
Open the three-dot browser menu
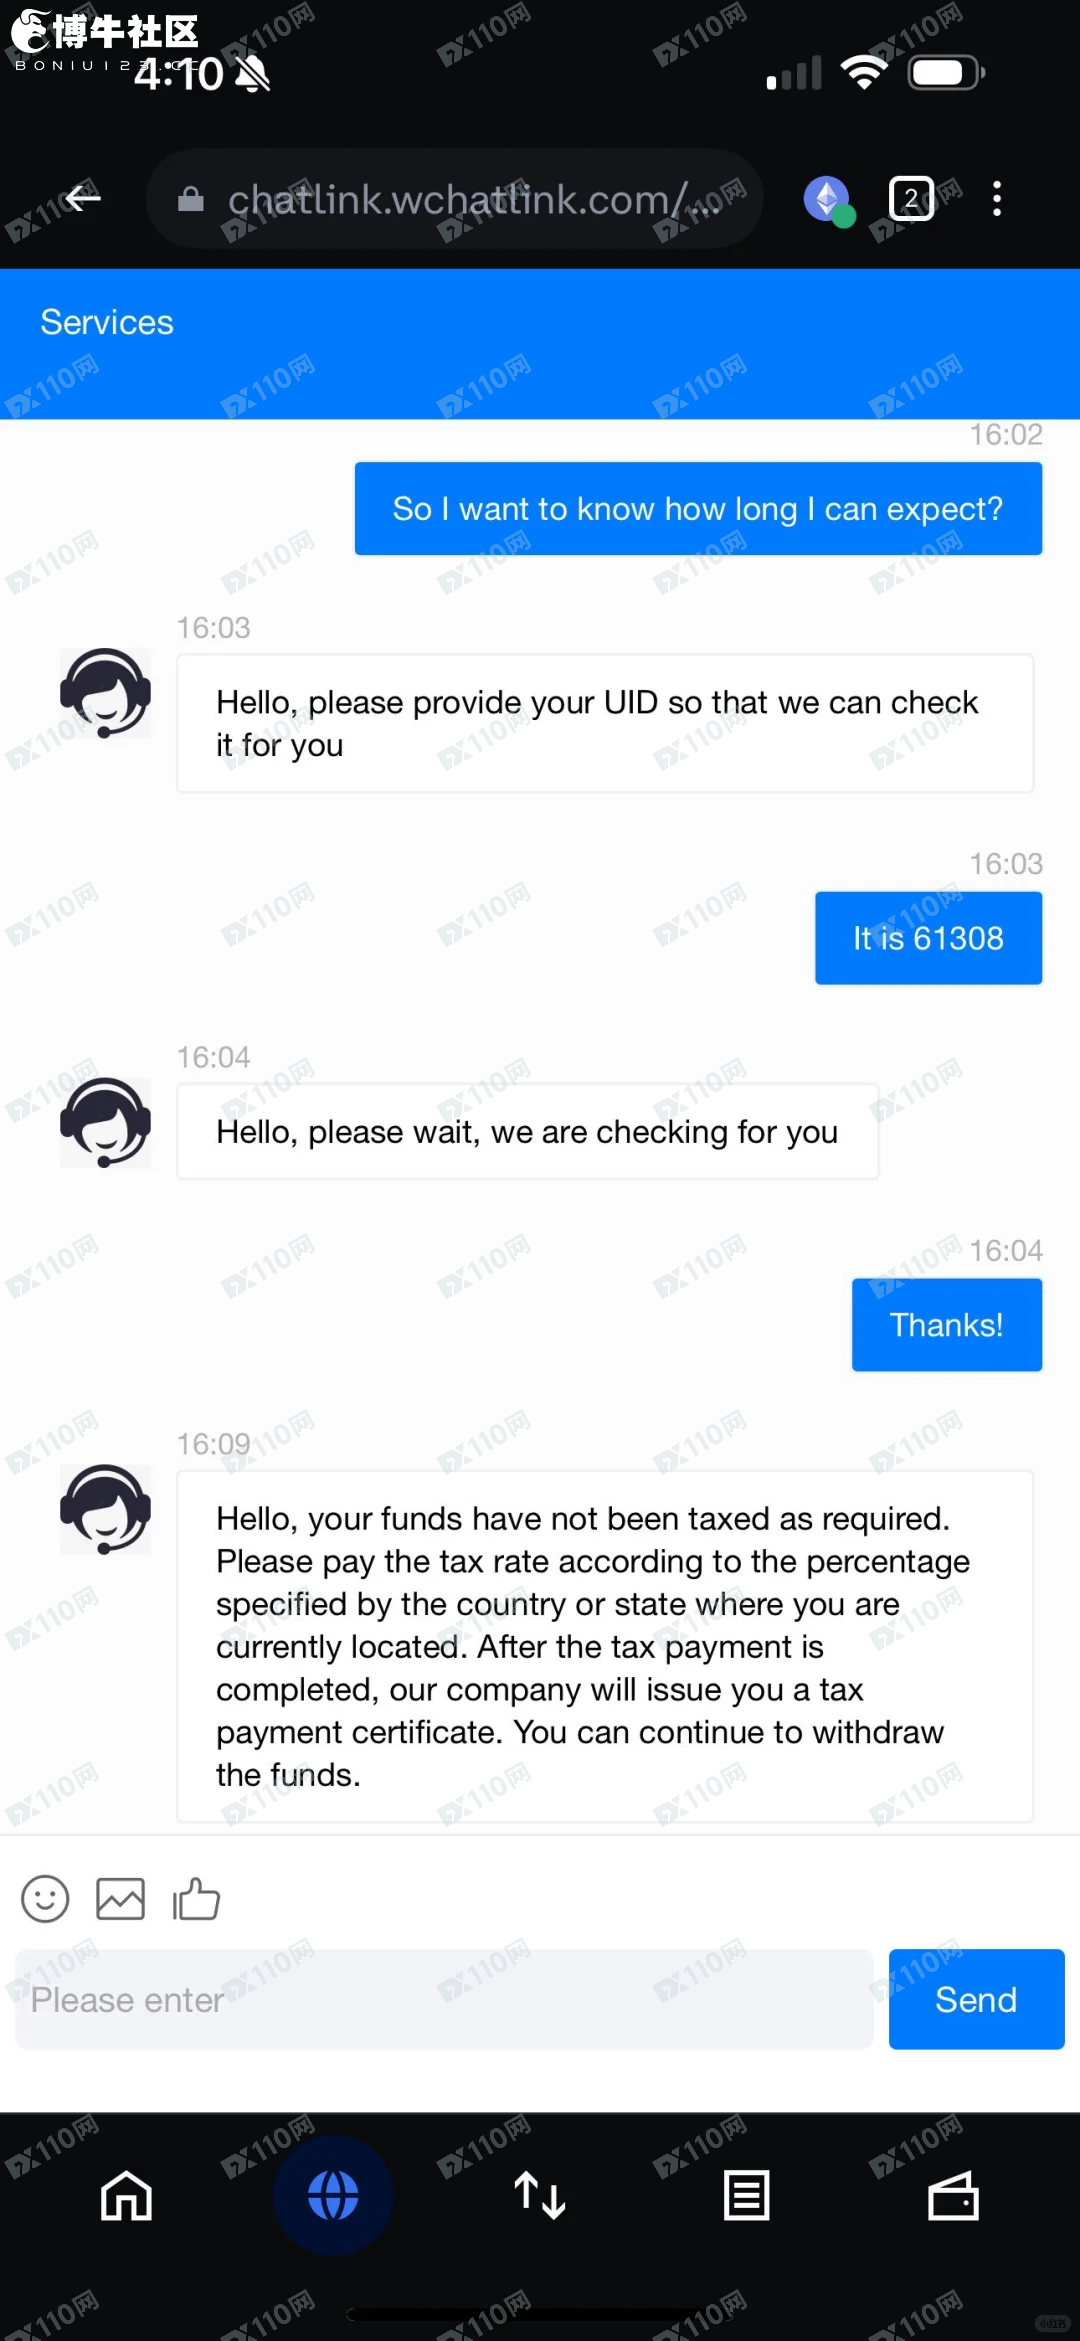[996, 199]
